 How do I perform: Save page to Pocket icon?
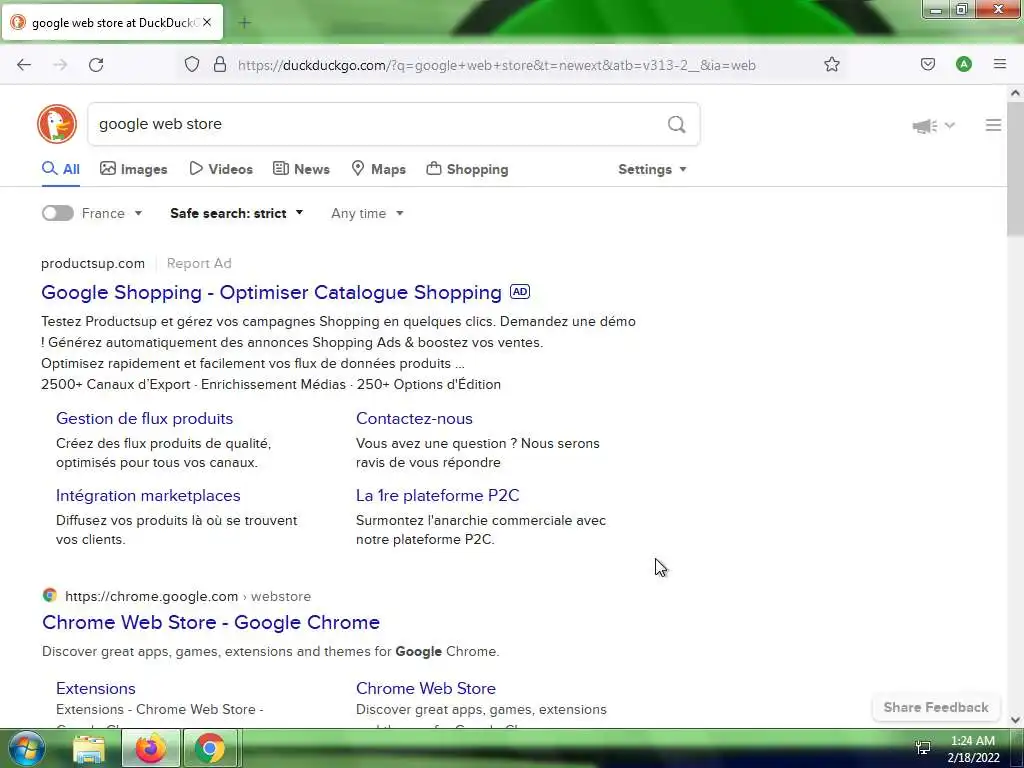click(x=927, y=64)
